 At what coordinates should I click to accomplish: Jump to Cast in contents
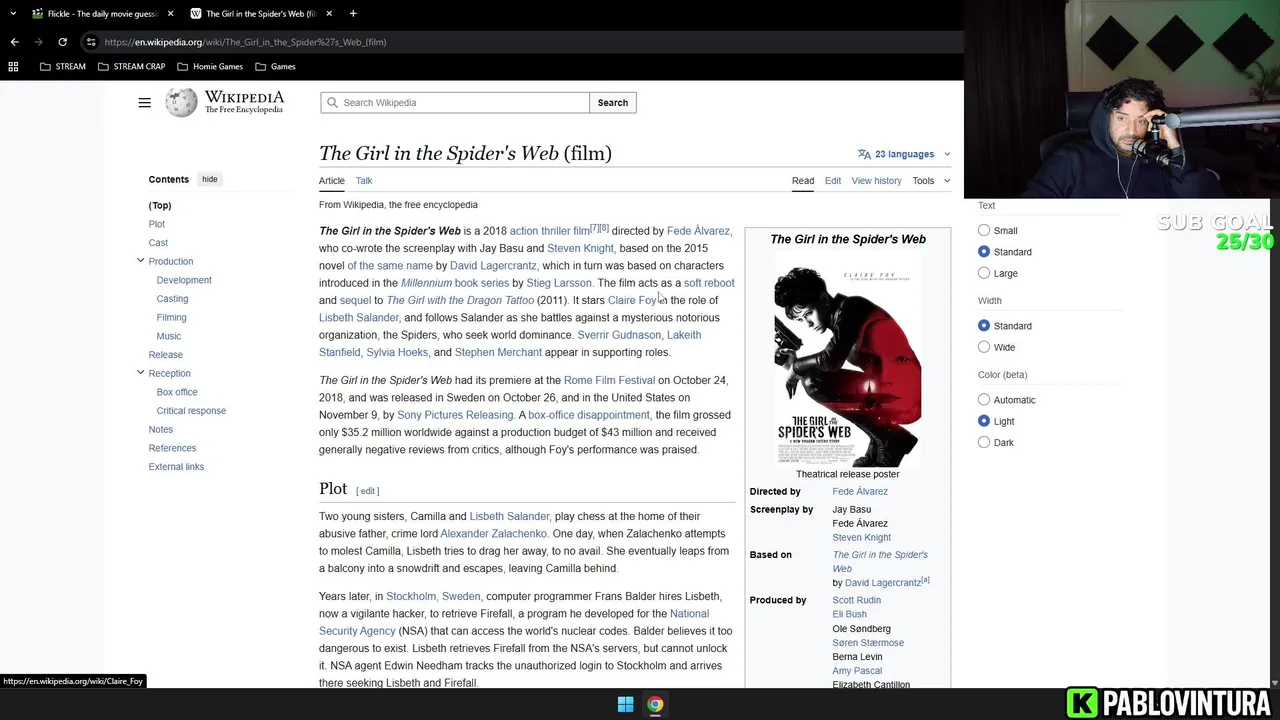158,243
